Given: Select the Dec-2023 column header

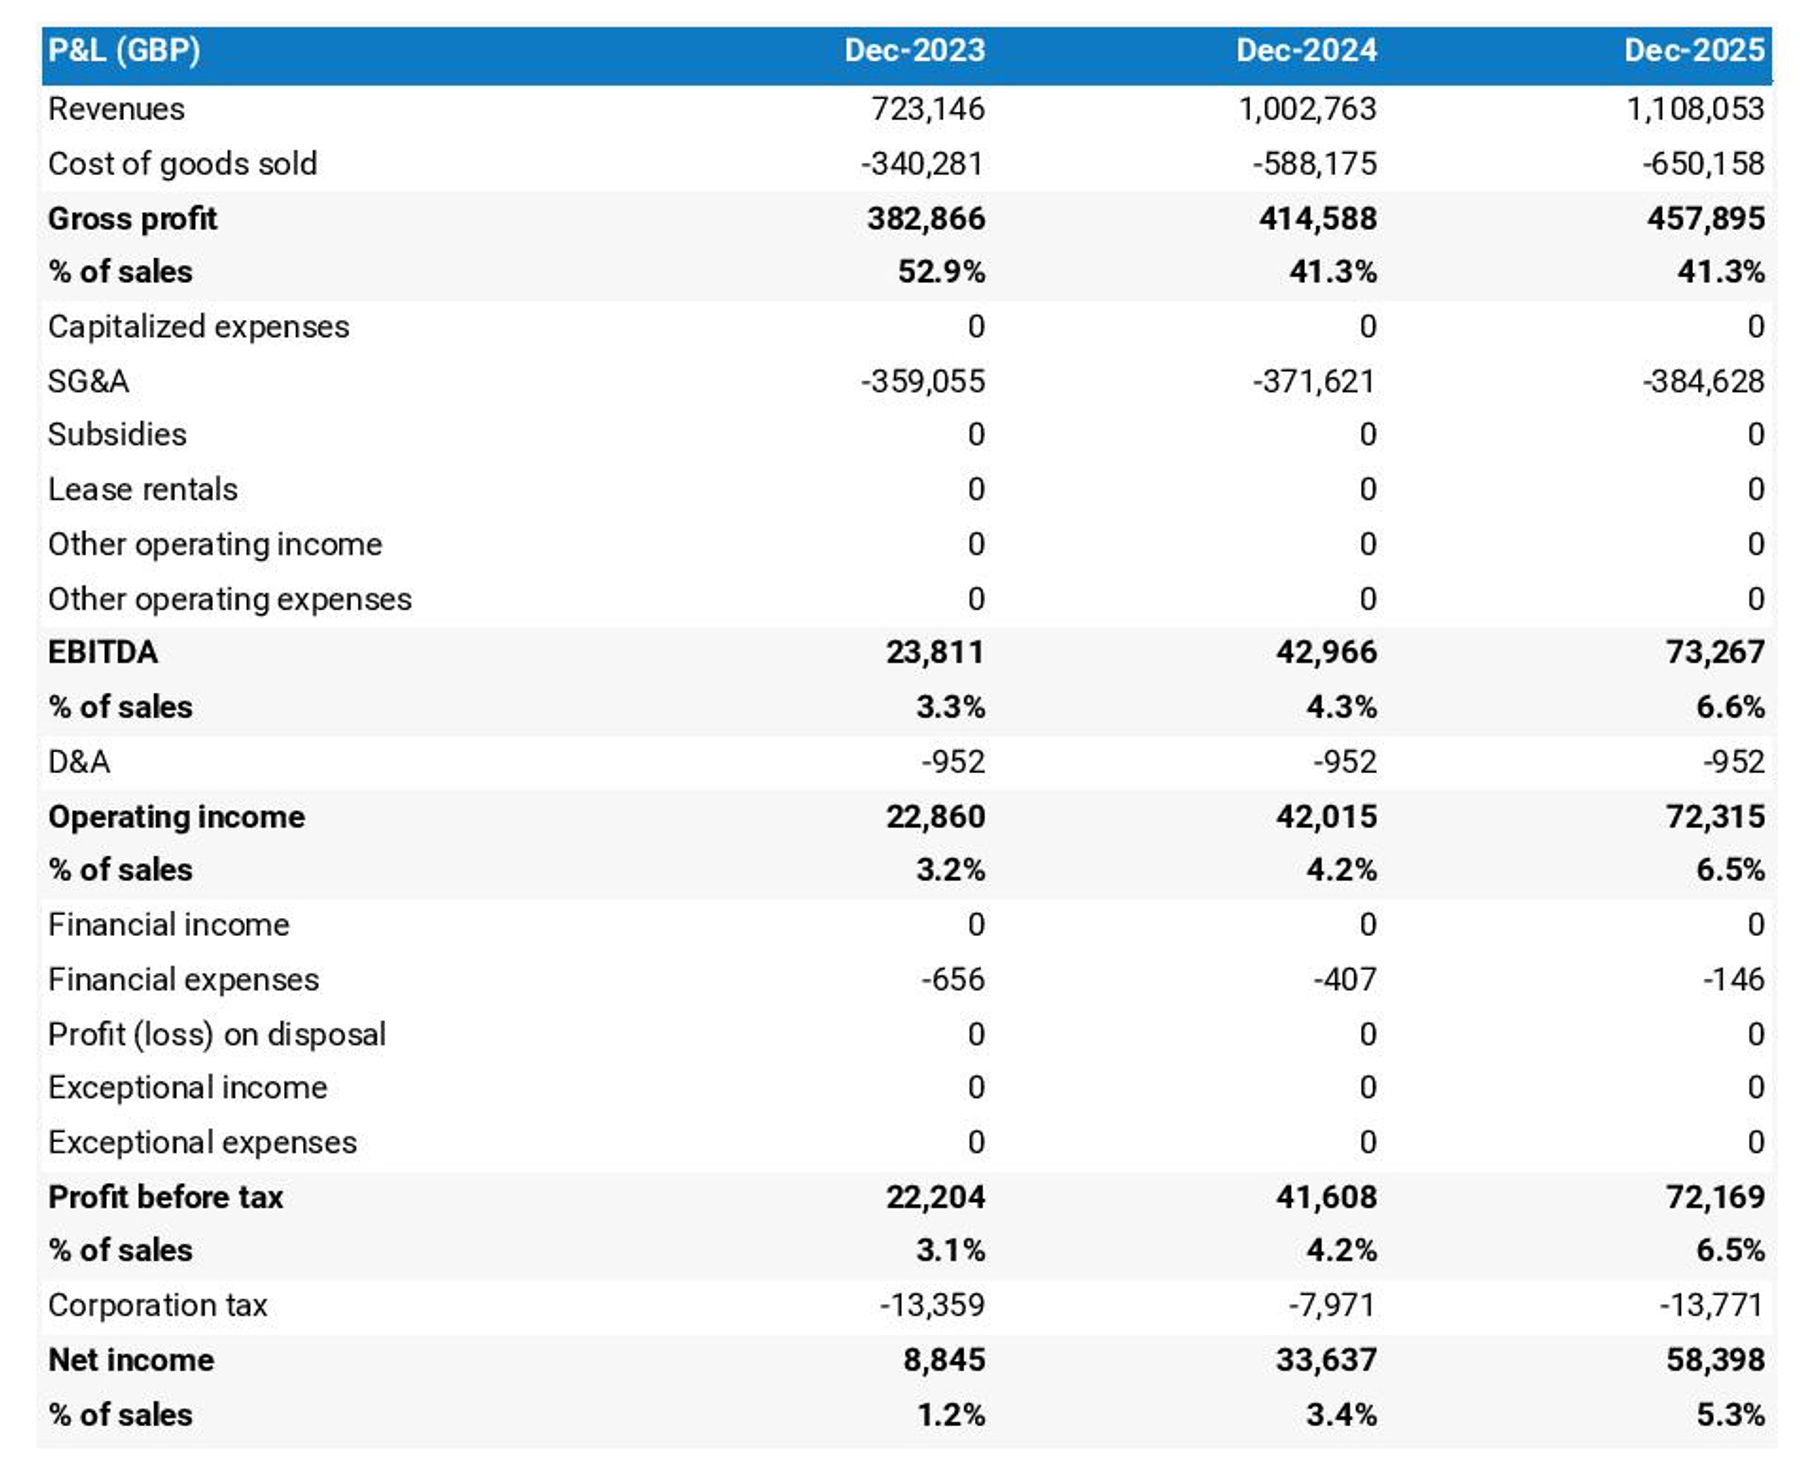Looking at the screenshot, I should click(914, 51).
